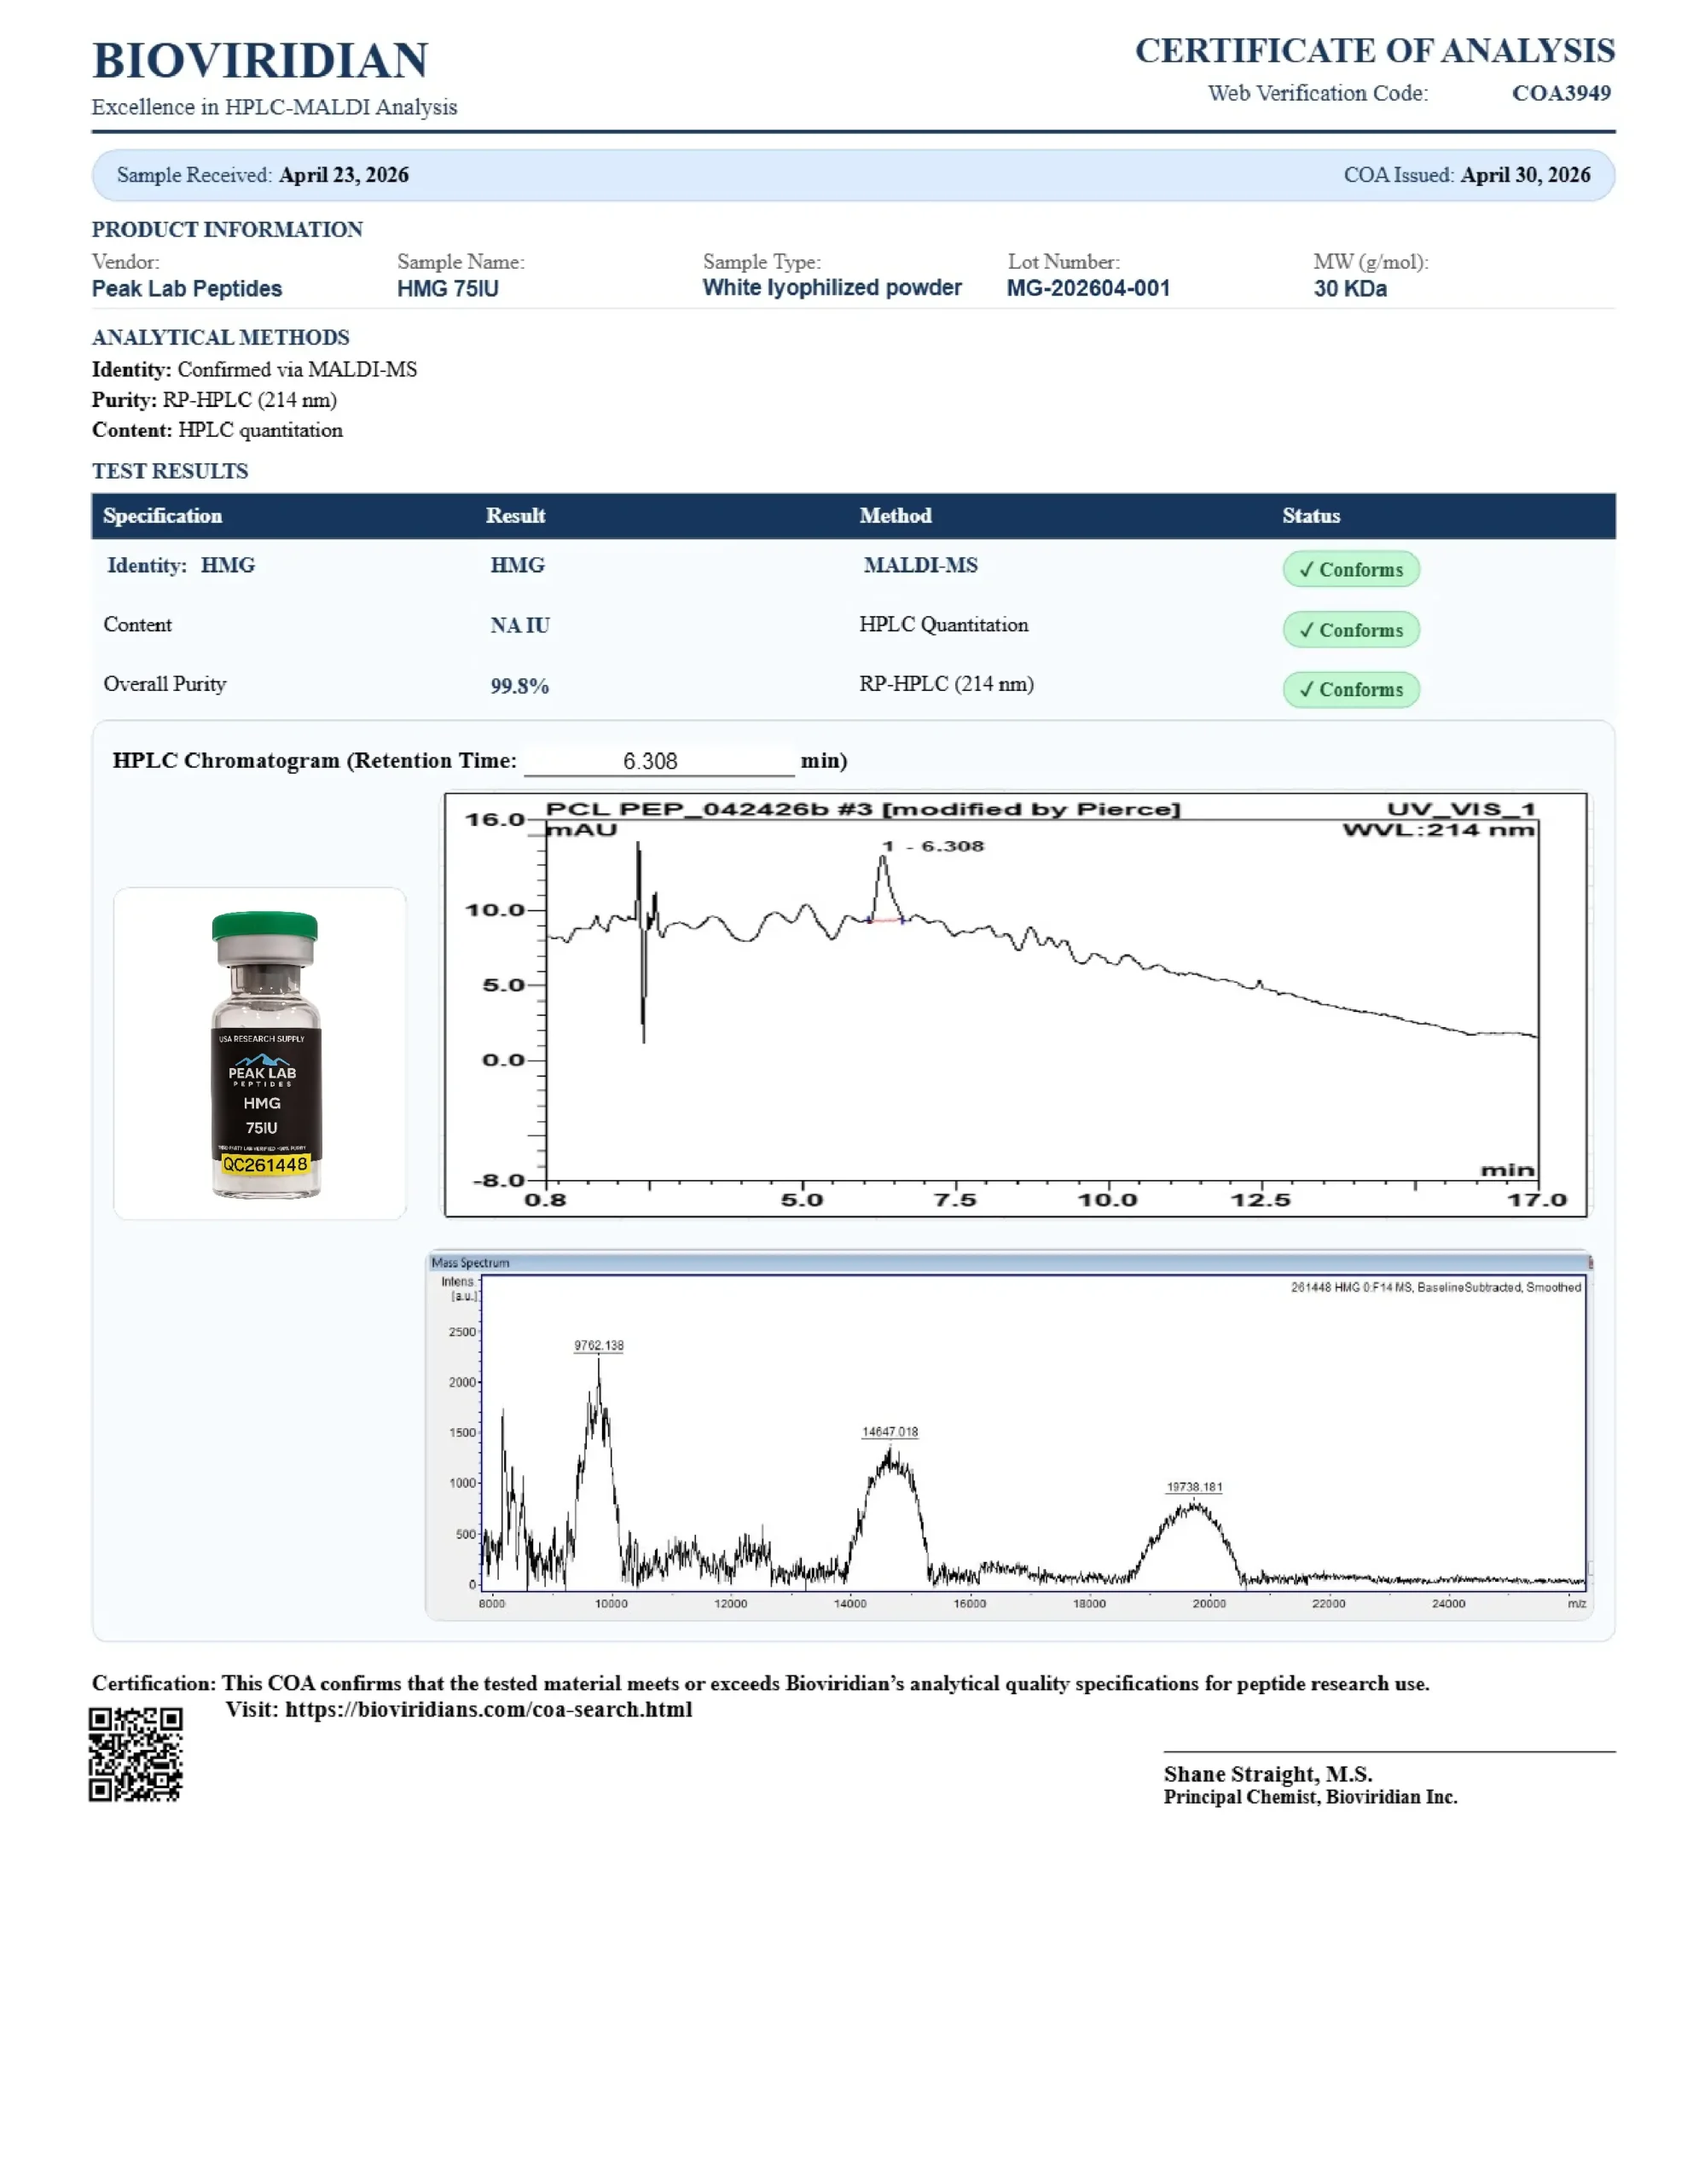
Task: Open the bioviridians.com coa-search link
Action: [x=488, y=1709]
